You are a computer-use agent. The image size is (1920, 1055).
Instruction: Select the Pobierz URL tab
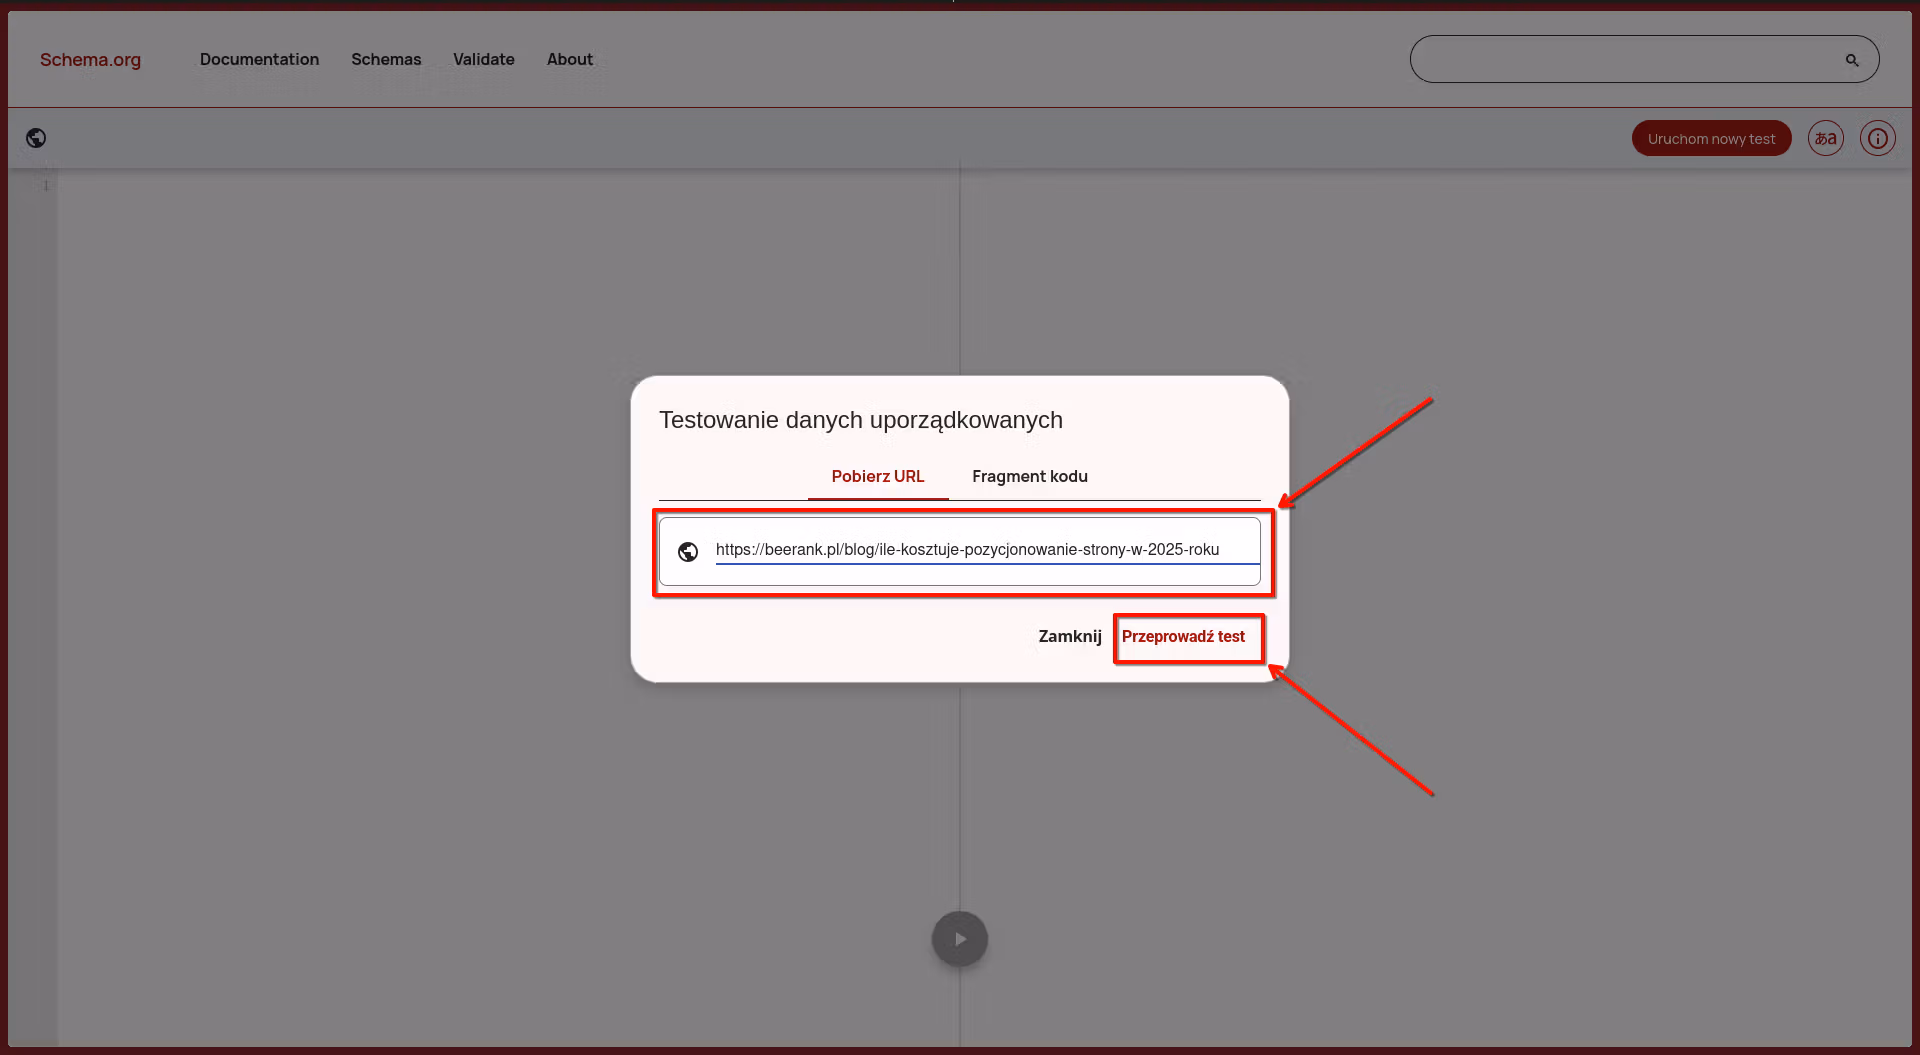877,476
